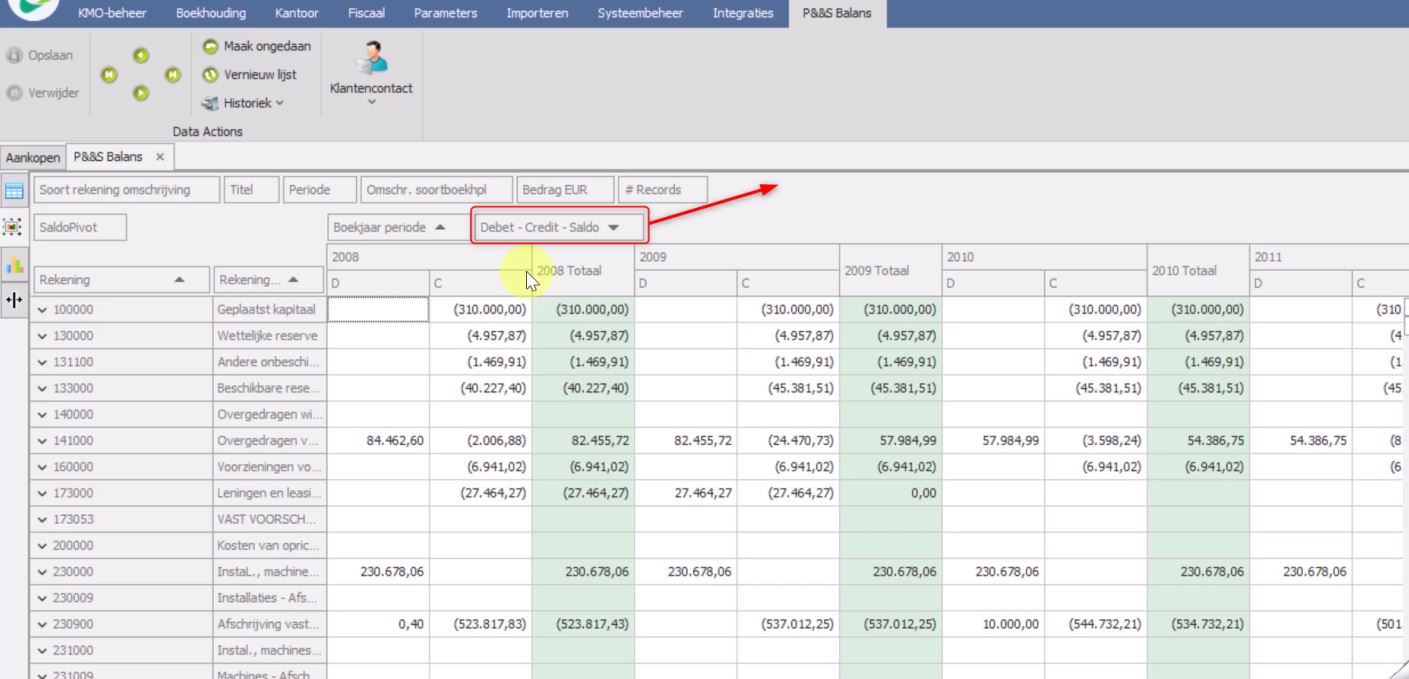Select the grid table view icon
Viewport: 1409px width, 679px height.
point(14,190)
